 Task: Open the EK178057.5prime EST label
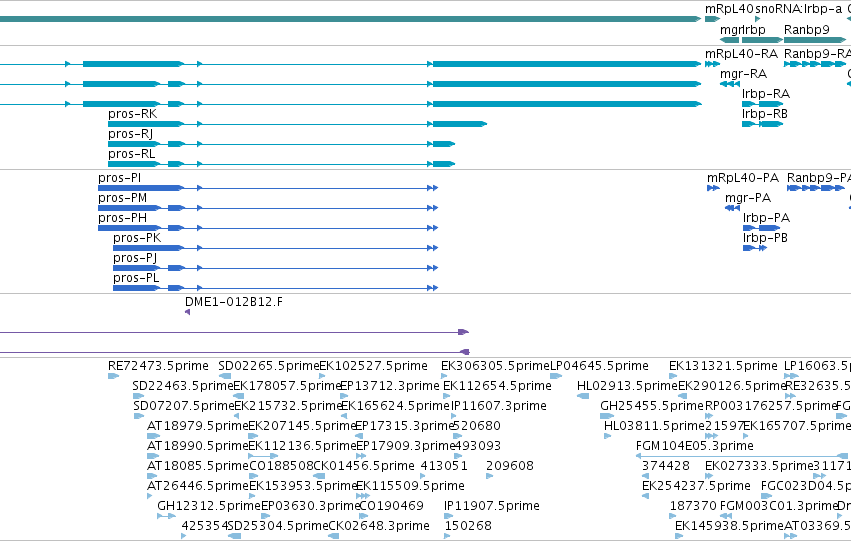[x=287, y=386]
